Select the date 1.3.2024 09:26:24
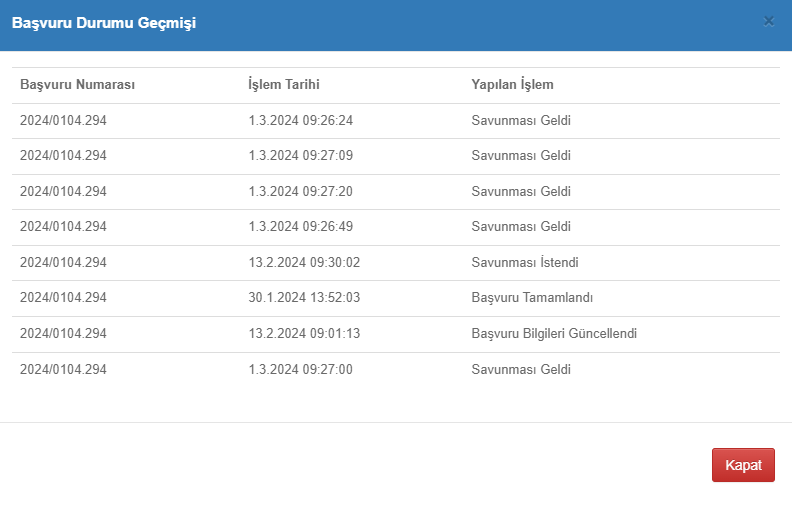 pos(301,120)
